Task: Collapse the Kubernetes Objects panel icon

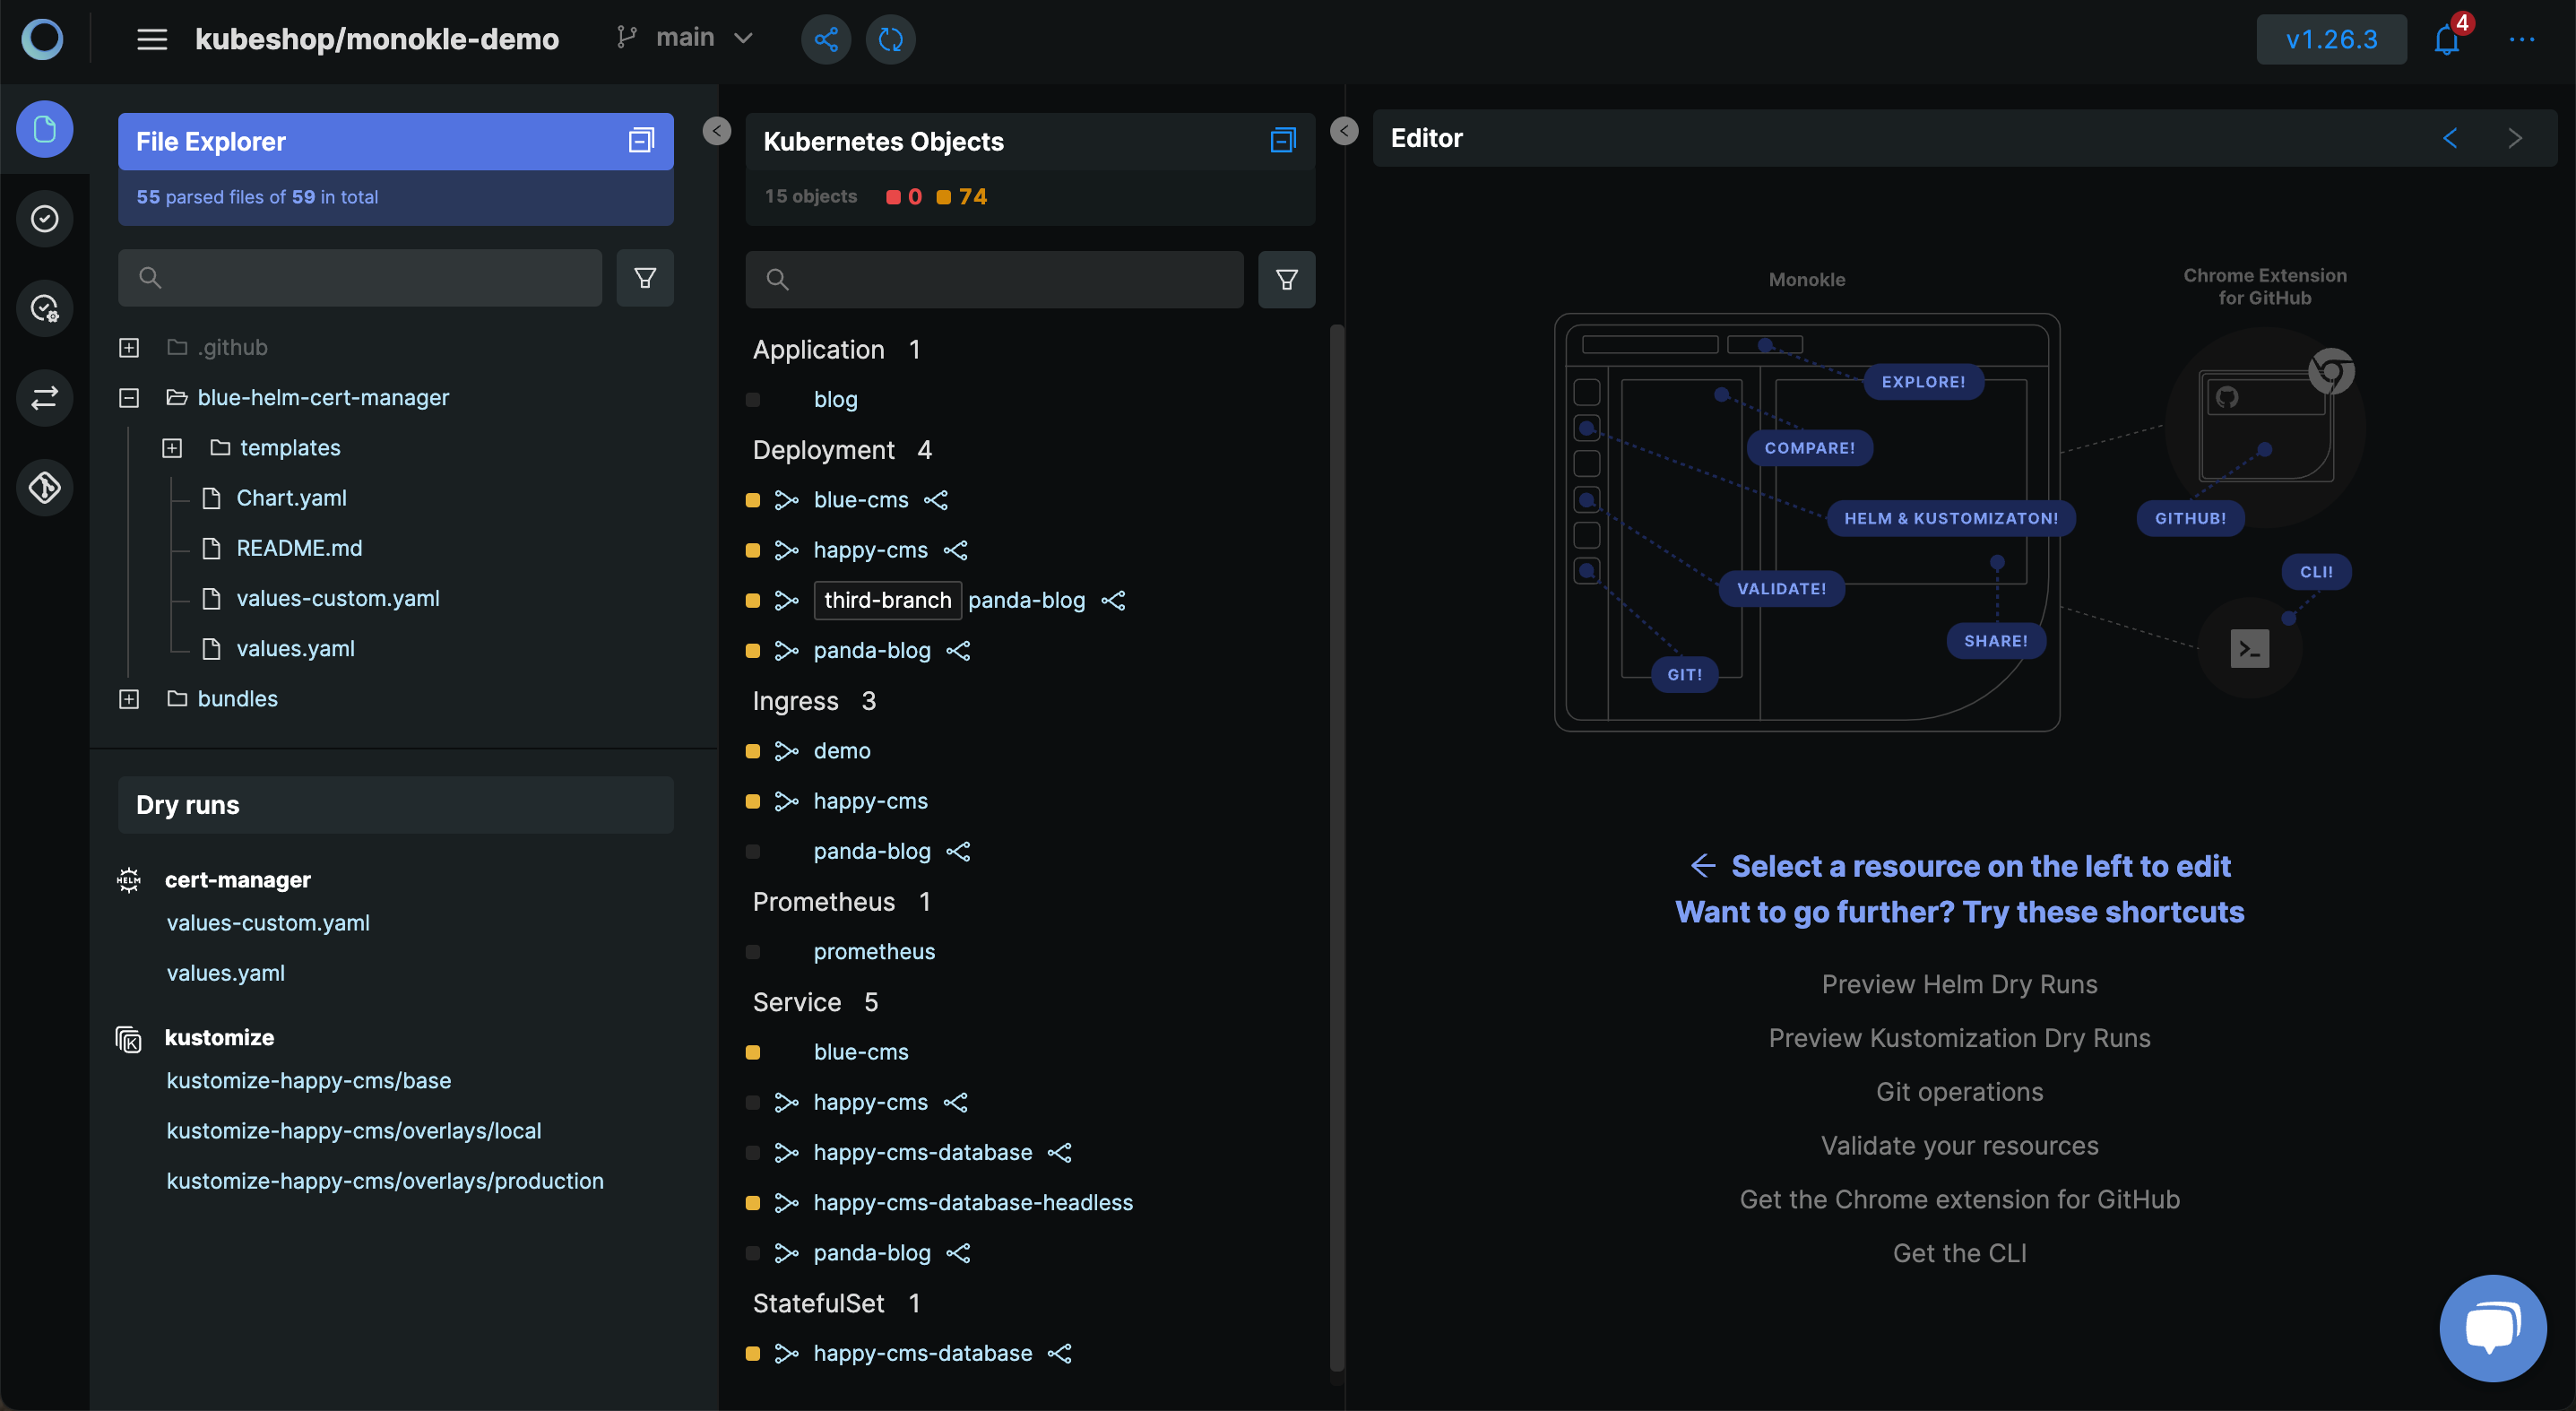Action: (1283, 141)
